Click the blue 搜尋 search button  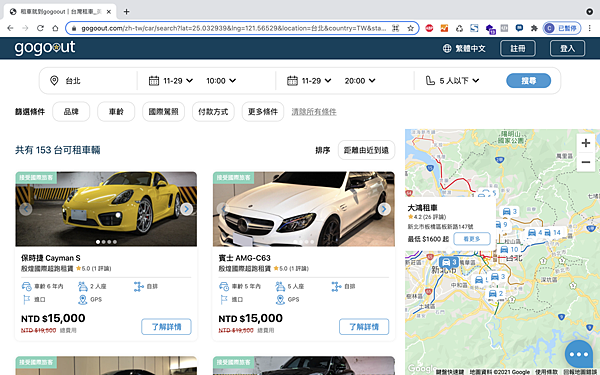[x=528, y=81]
